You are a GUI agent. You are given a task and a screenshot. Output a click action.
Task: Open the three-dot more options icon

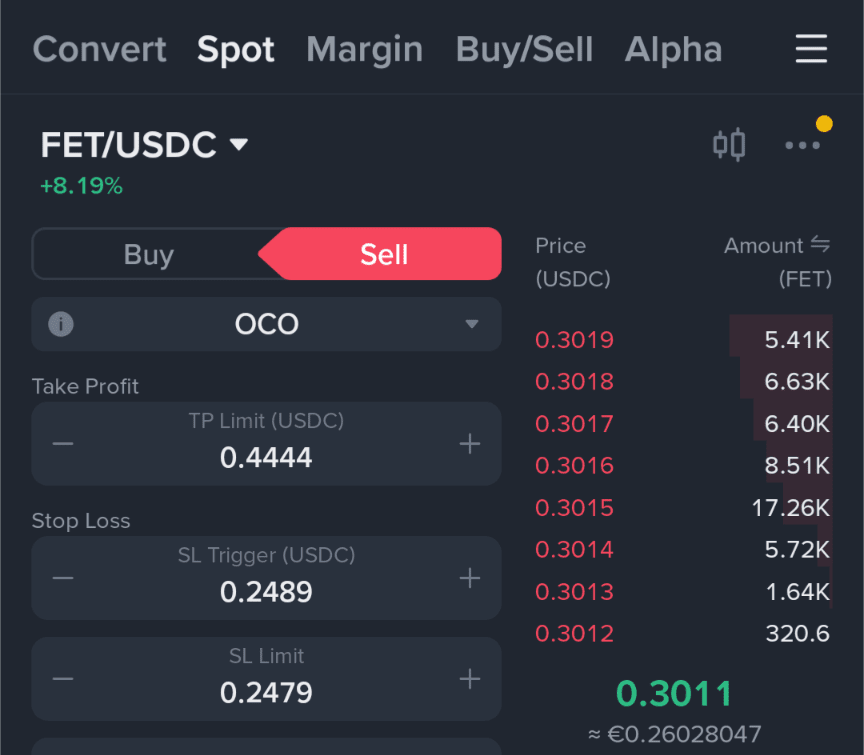click(803, 145)
